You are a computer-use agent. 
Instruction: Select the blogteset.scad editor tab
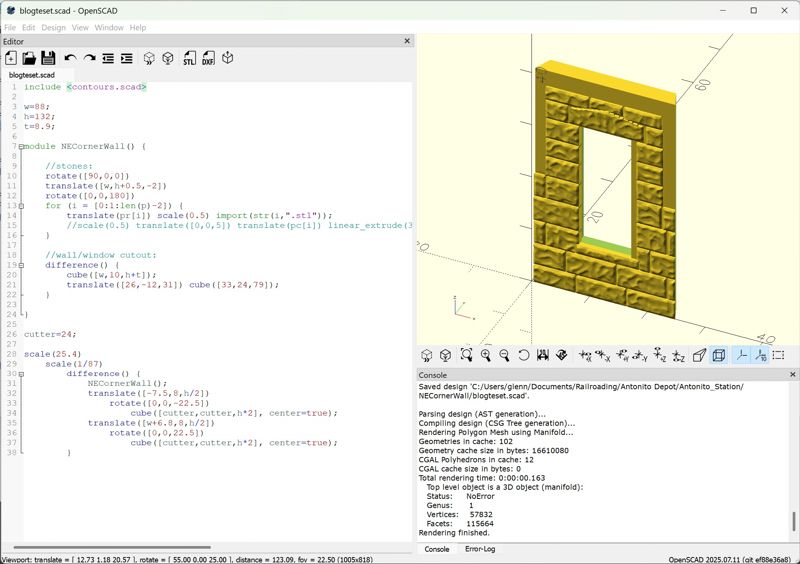(32, 75)
